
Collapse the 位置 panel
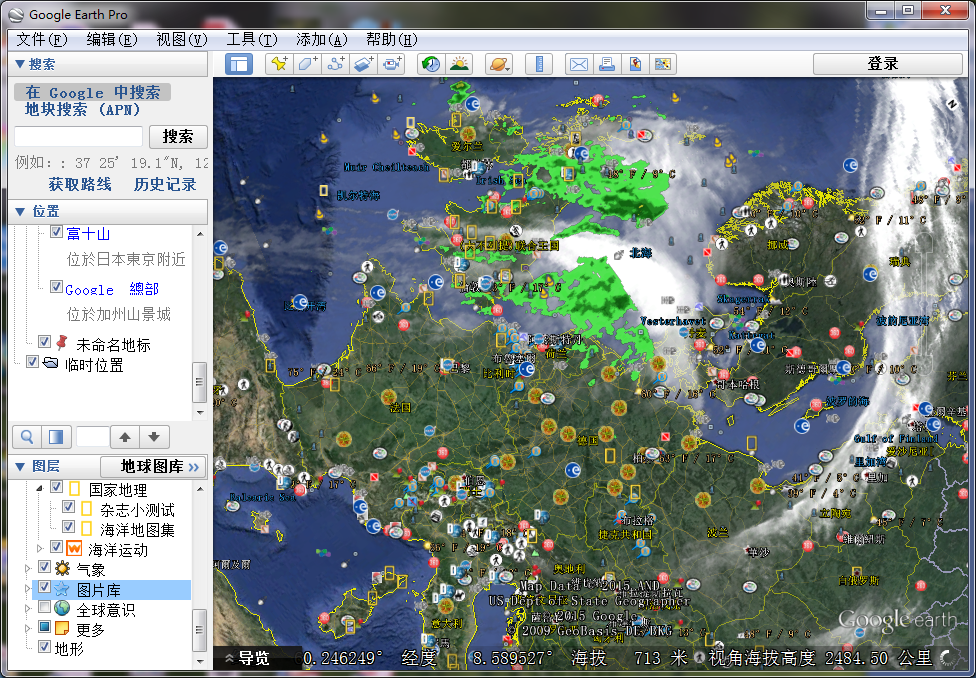20,211
